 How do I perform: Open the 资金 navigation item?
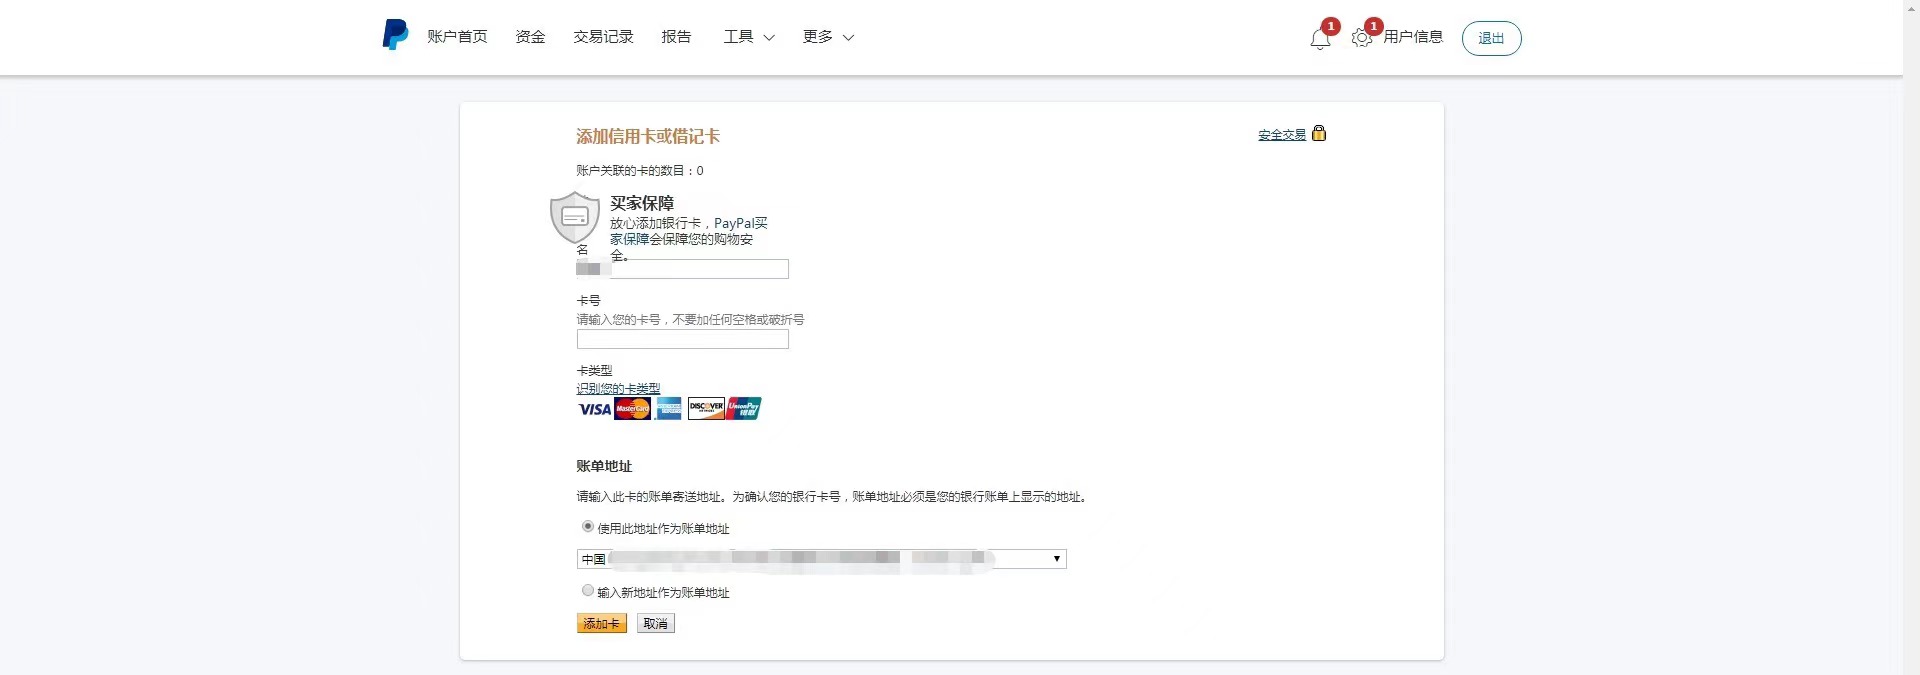point(530,37)
